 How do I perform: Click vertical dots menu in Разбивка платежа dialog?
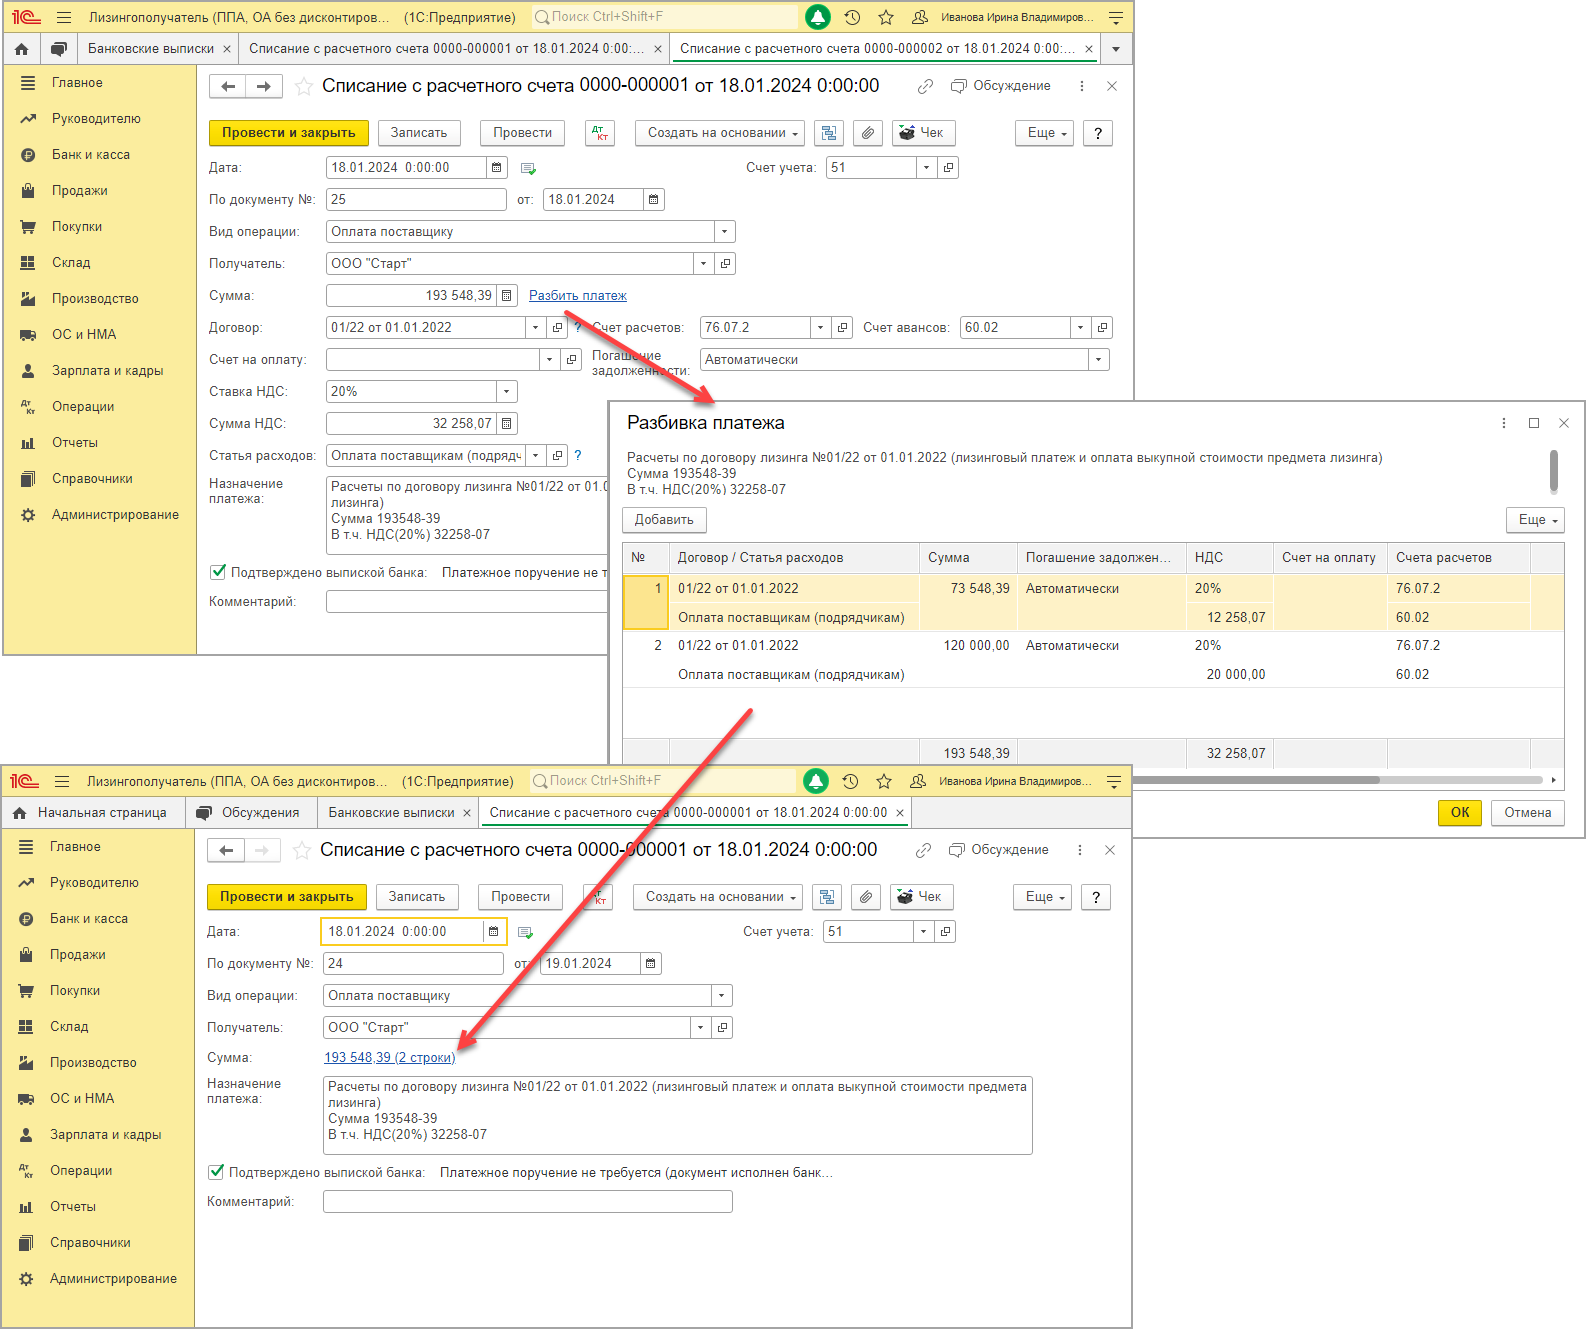(1504, 423)
